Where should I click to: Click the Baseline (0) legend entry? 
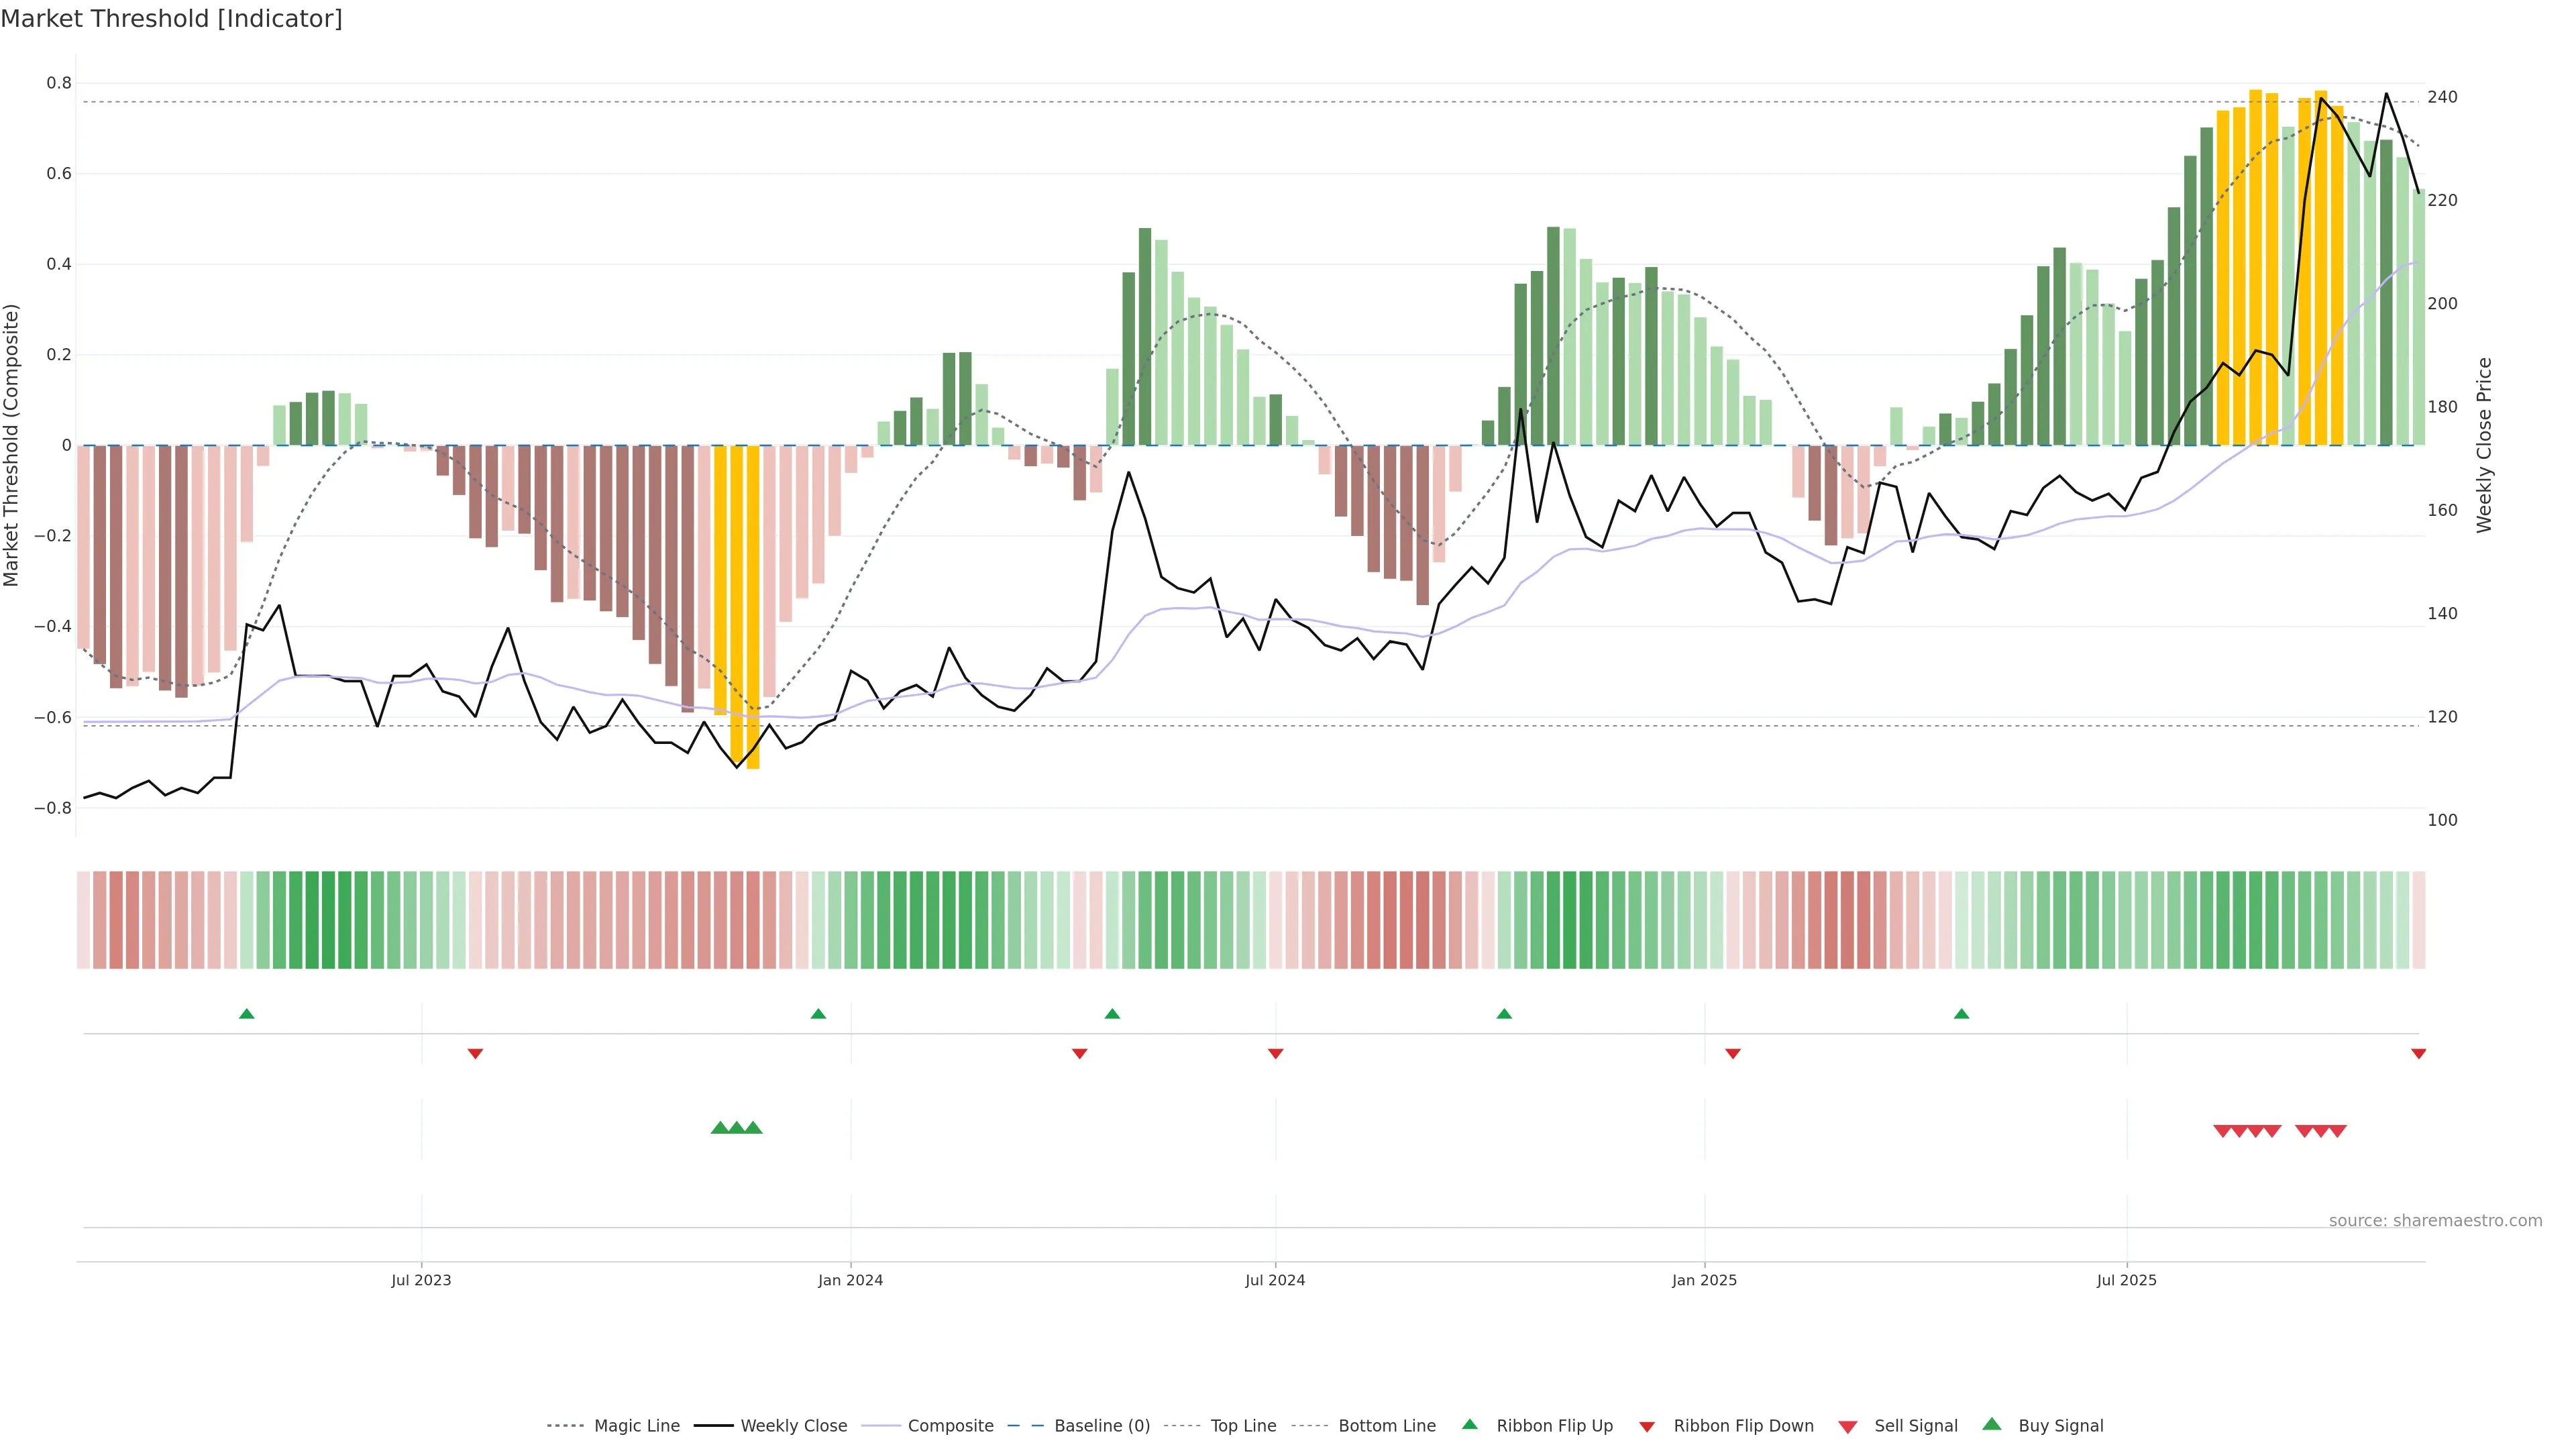1101,1426
